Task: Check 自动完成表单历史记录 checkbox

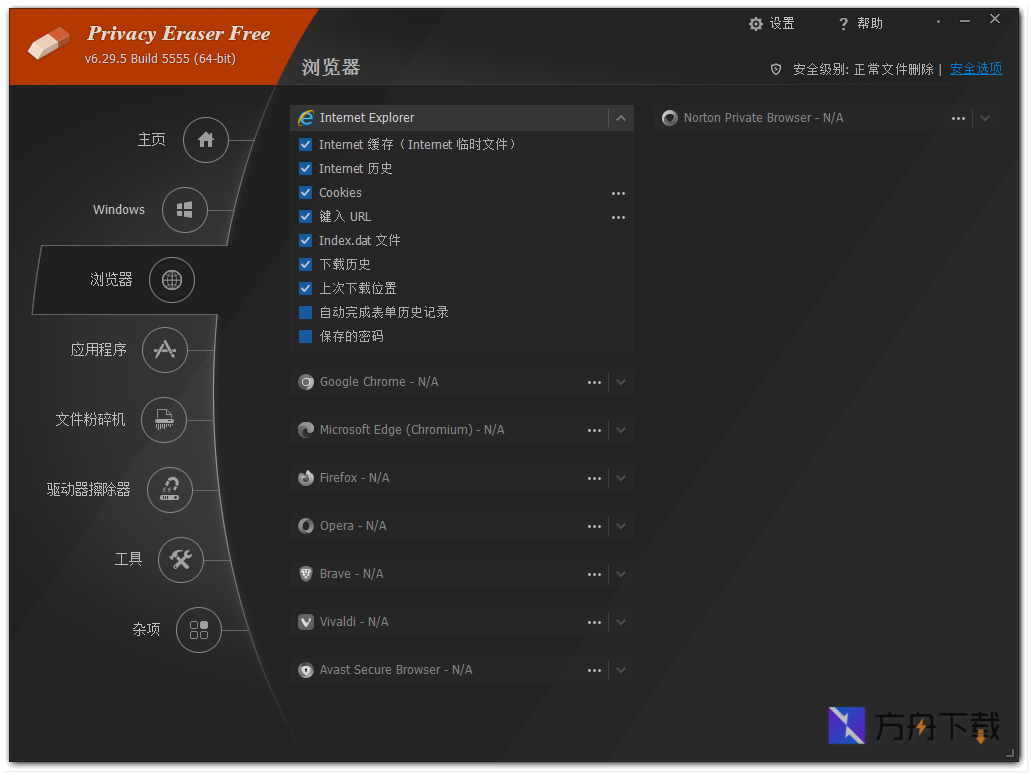Action: 305,312
